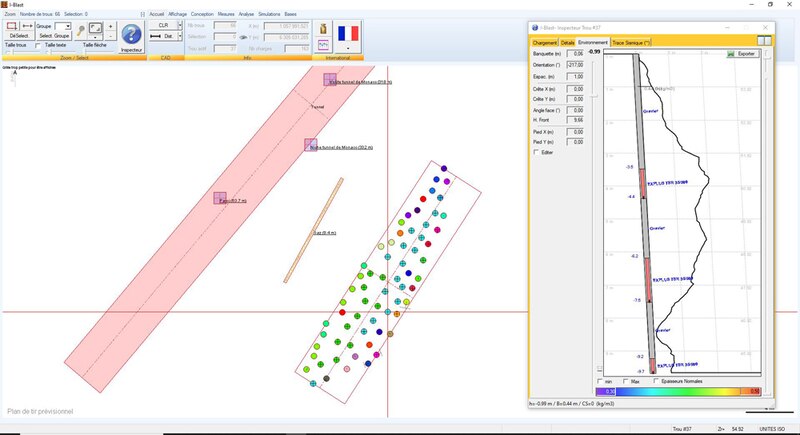Open the Affichage menu
The image size is (800, 435).
(x=178, y=14)
